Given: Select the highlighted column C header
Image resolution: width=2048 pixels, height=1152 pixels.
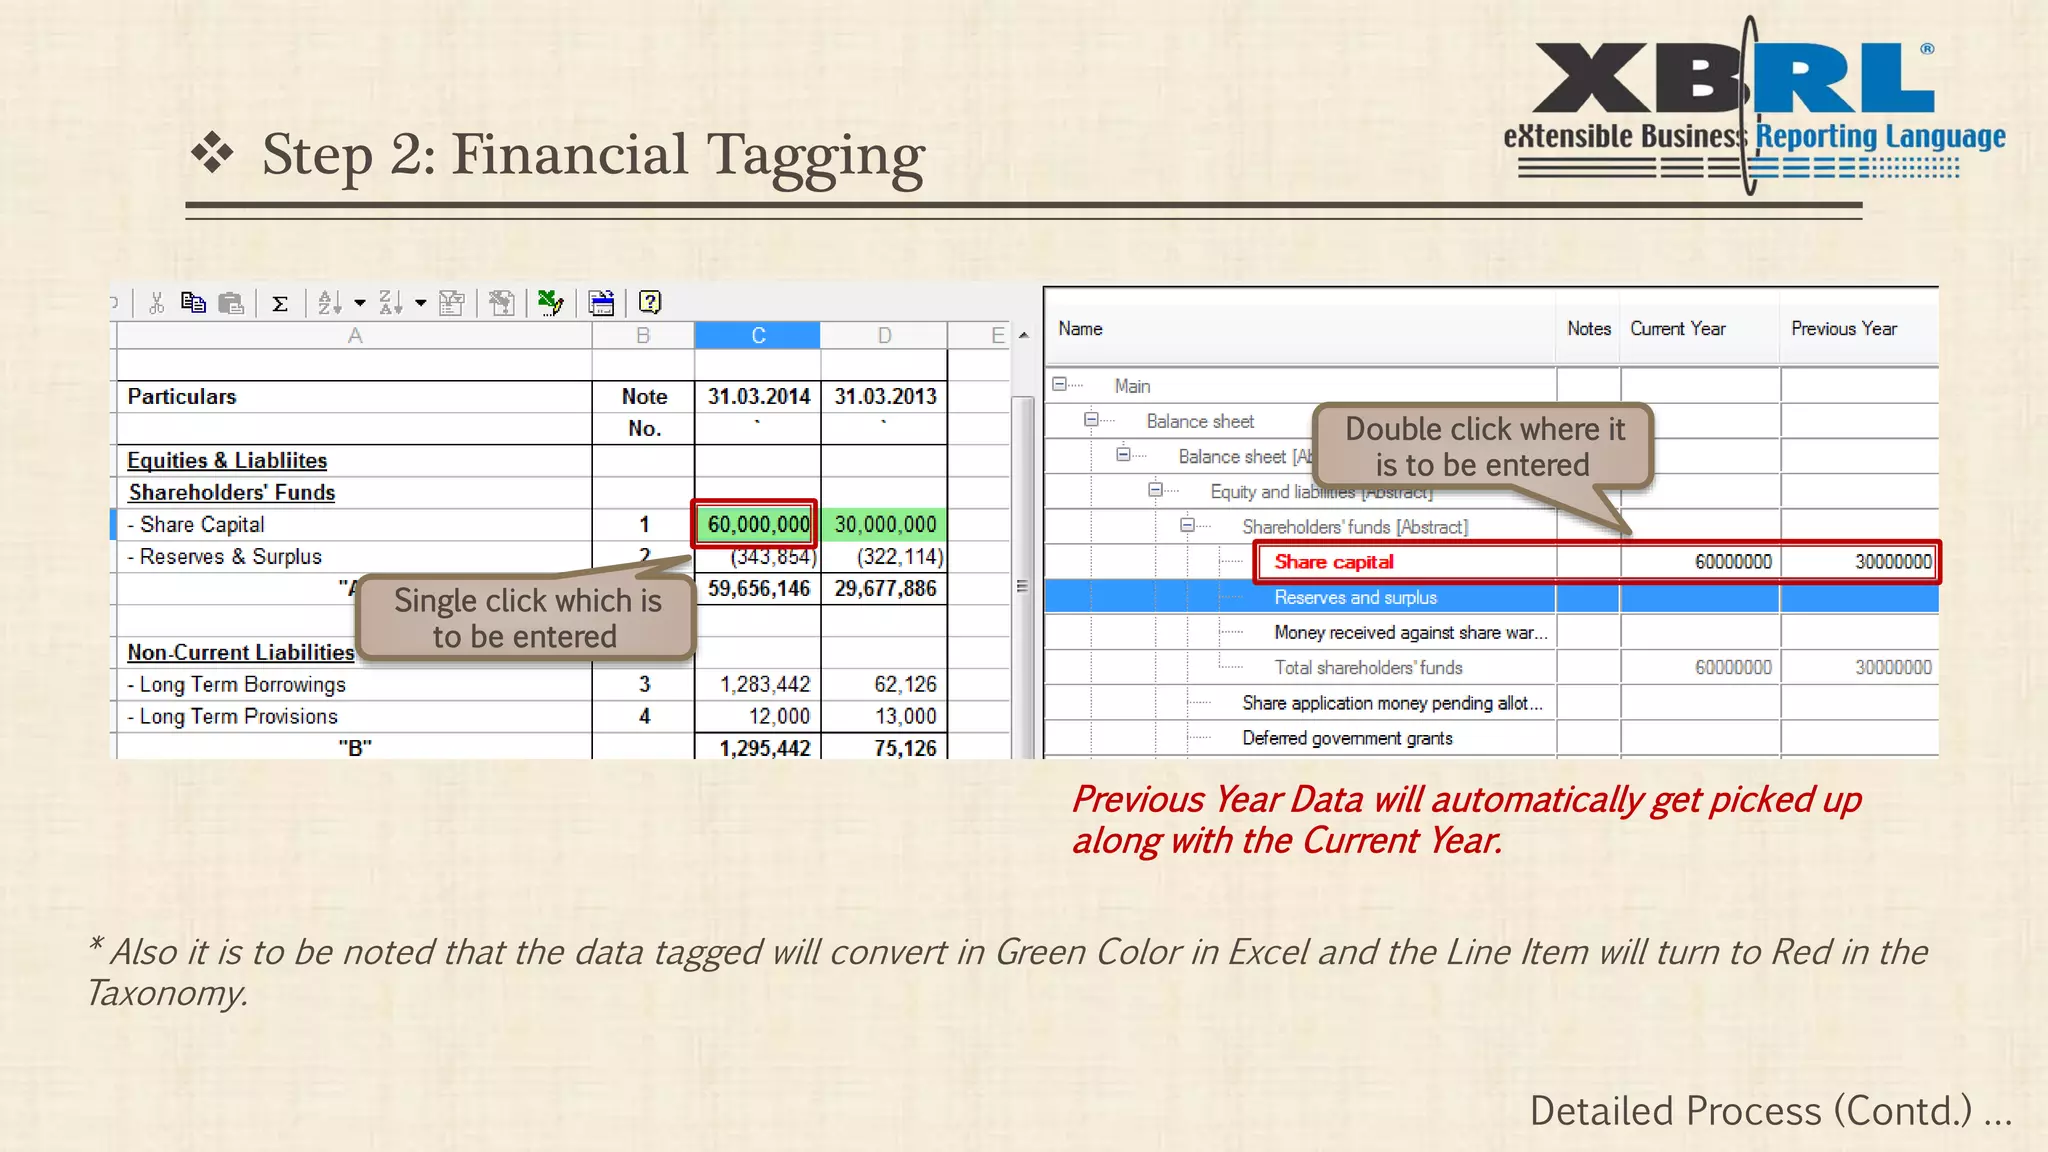Looking at the screenshot, I should point(758,336).
